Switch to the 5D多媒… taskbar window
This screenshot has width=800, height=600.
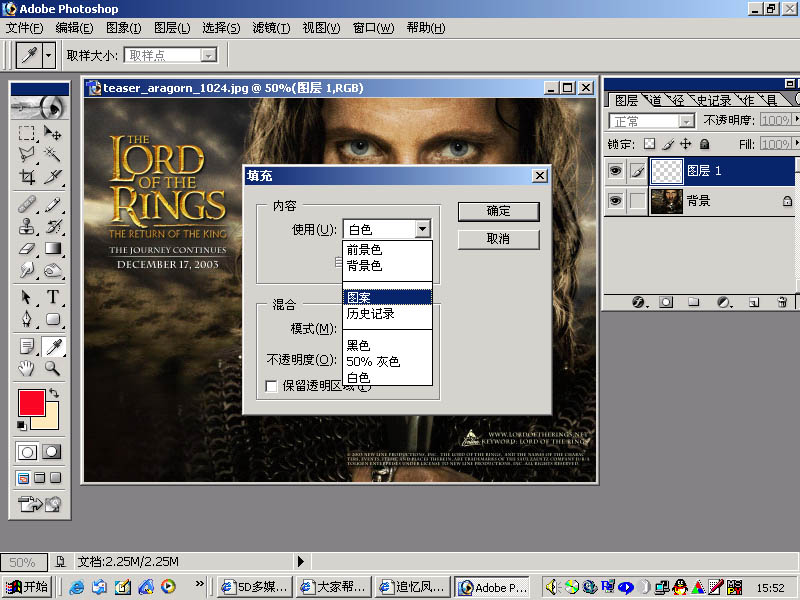pyautogui.click(x=256, y=587)
